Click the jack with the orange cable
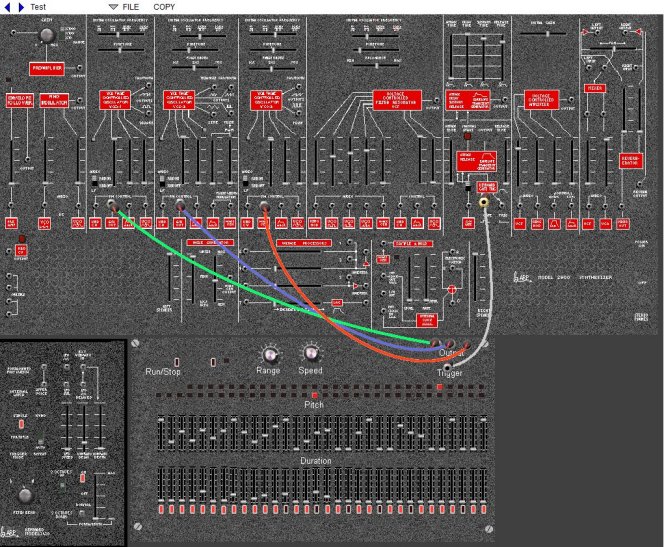664x547 pixels. pos(264,207)
